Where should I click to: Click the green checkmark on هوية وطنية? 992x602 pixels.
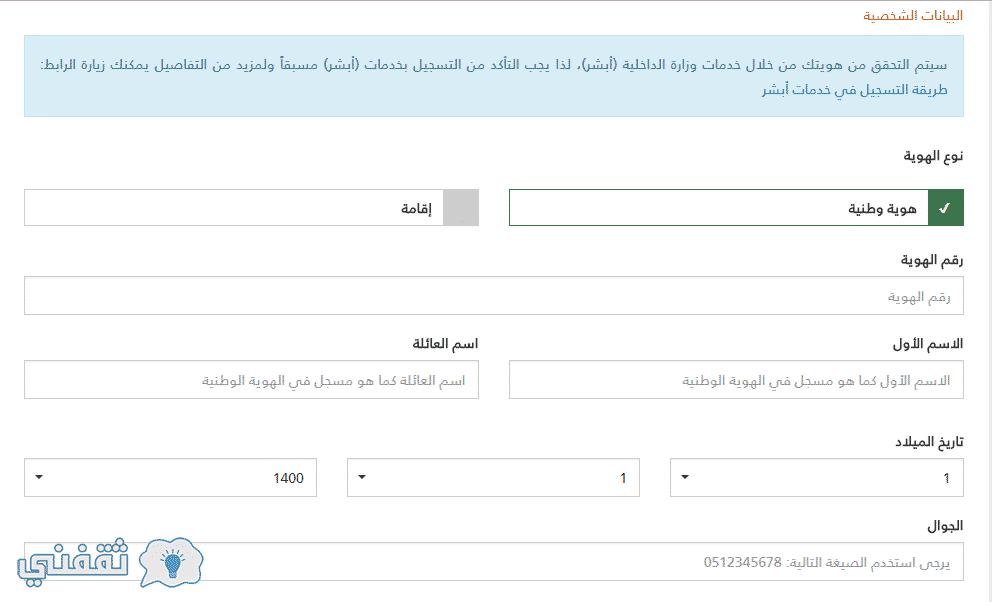[x=946, y=207]
